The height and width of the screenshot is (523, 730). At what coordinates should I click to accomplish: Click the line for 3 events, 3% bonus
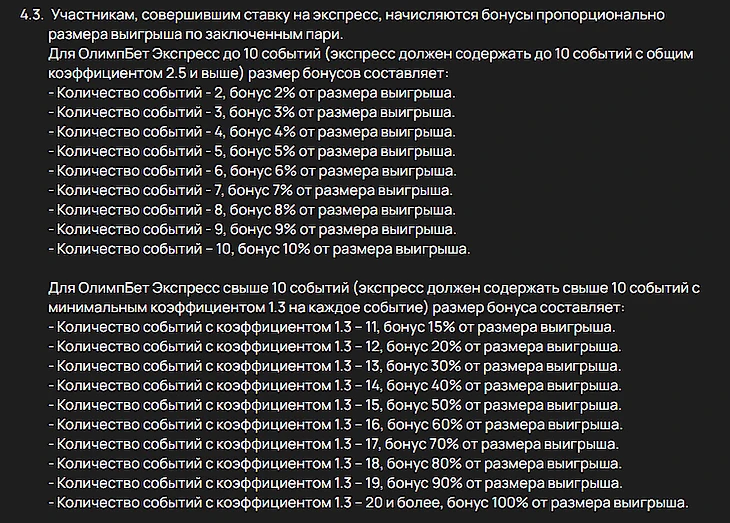pos(251,112)
